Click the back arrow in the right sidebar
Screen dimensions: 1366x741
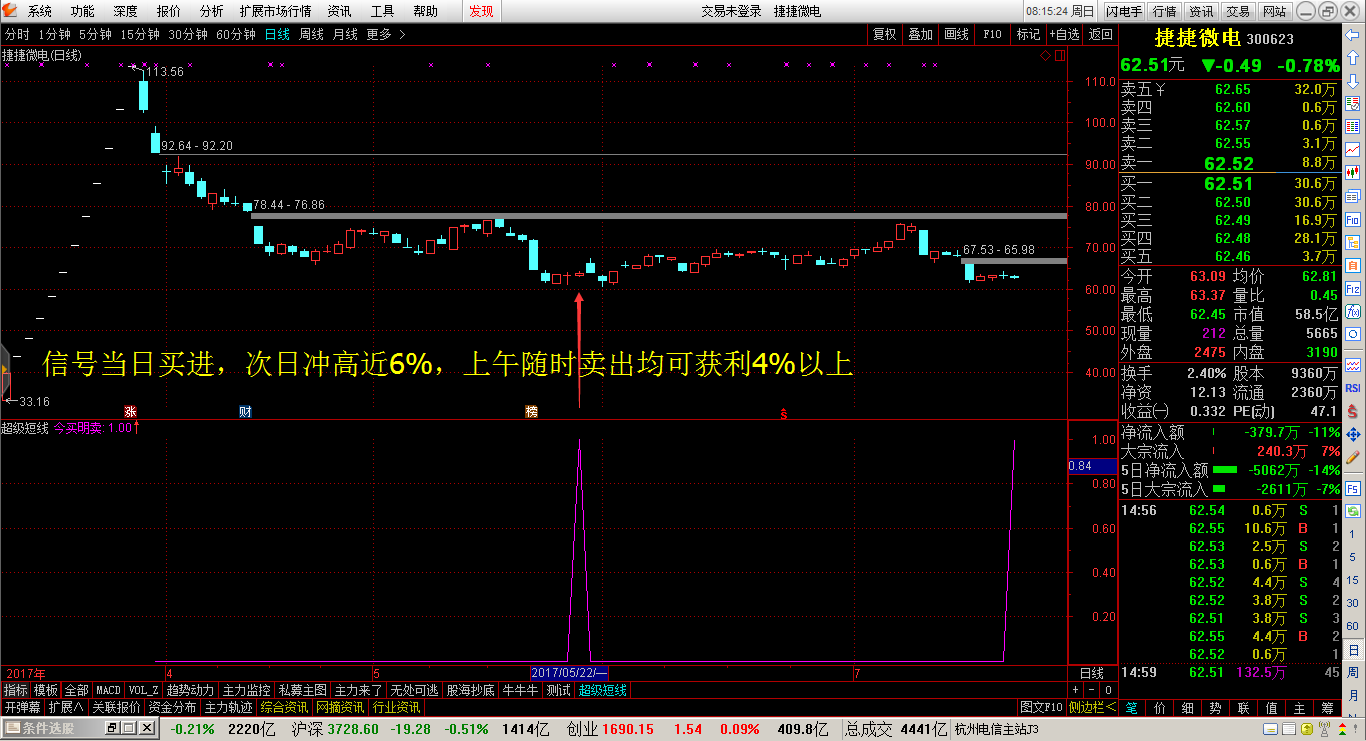1352,35
